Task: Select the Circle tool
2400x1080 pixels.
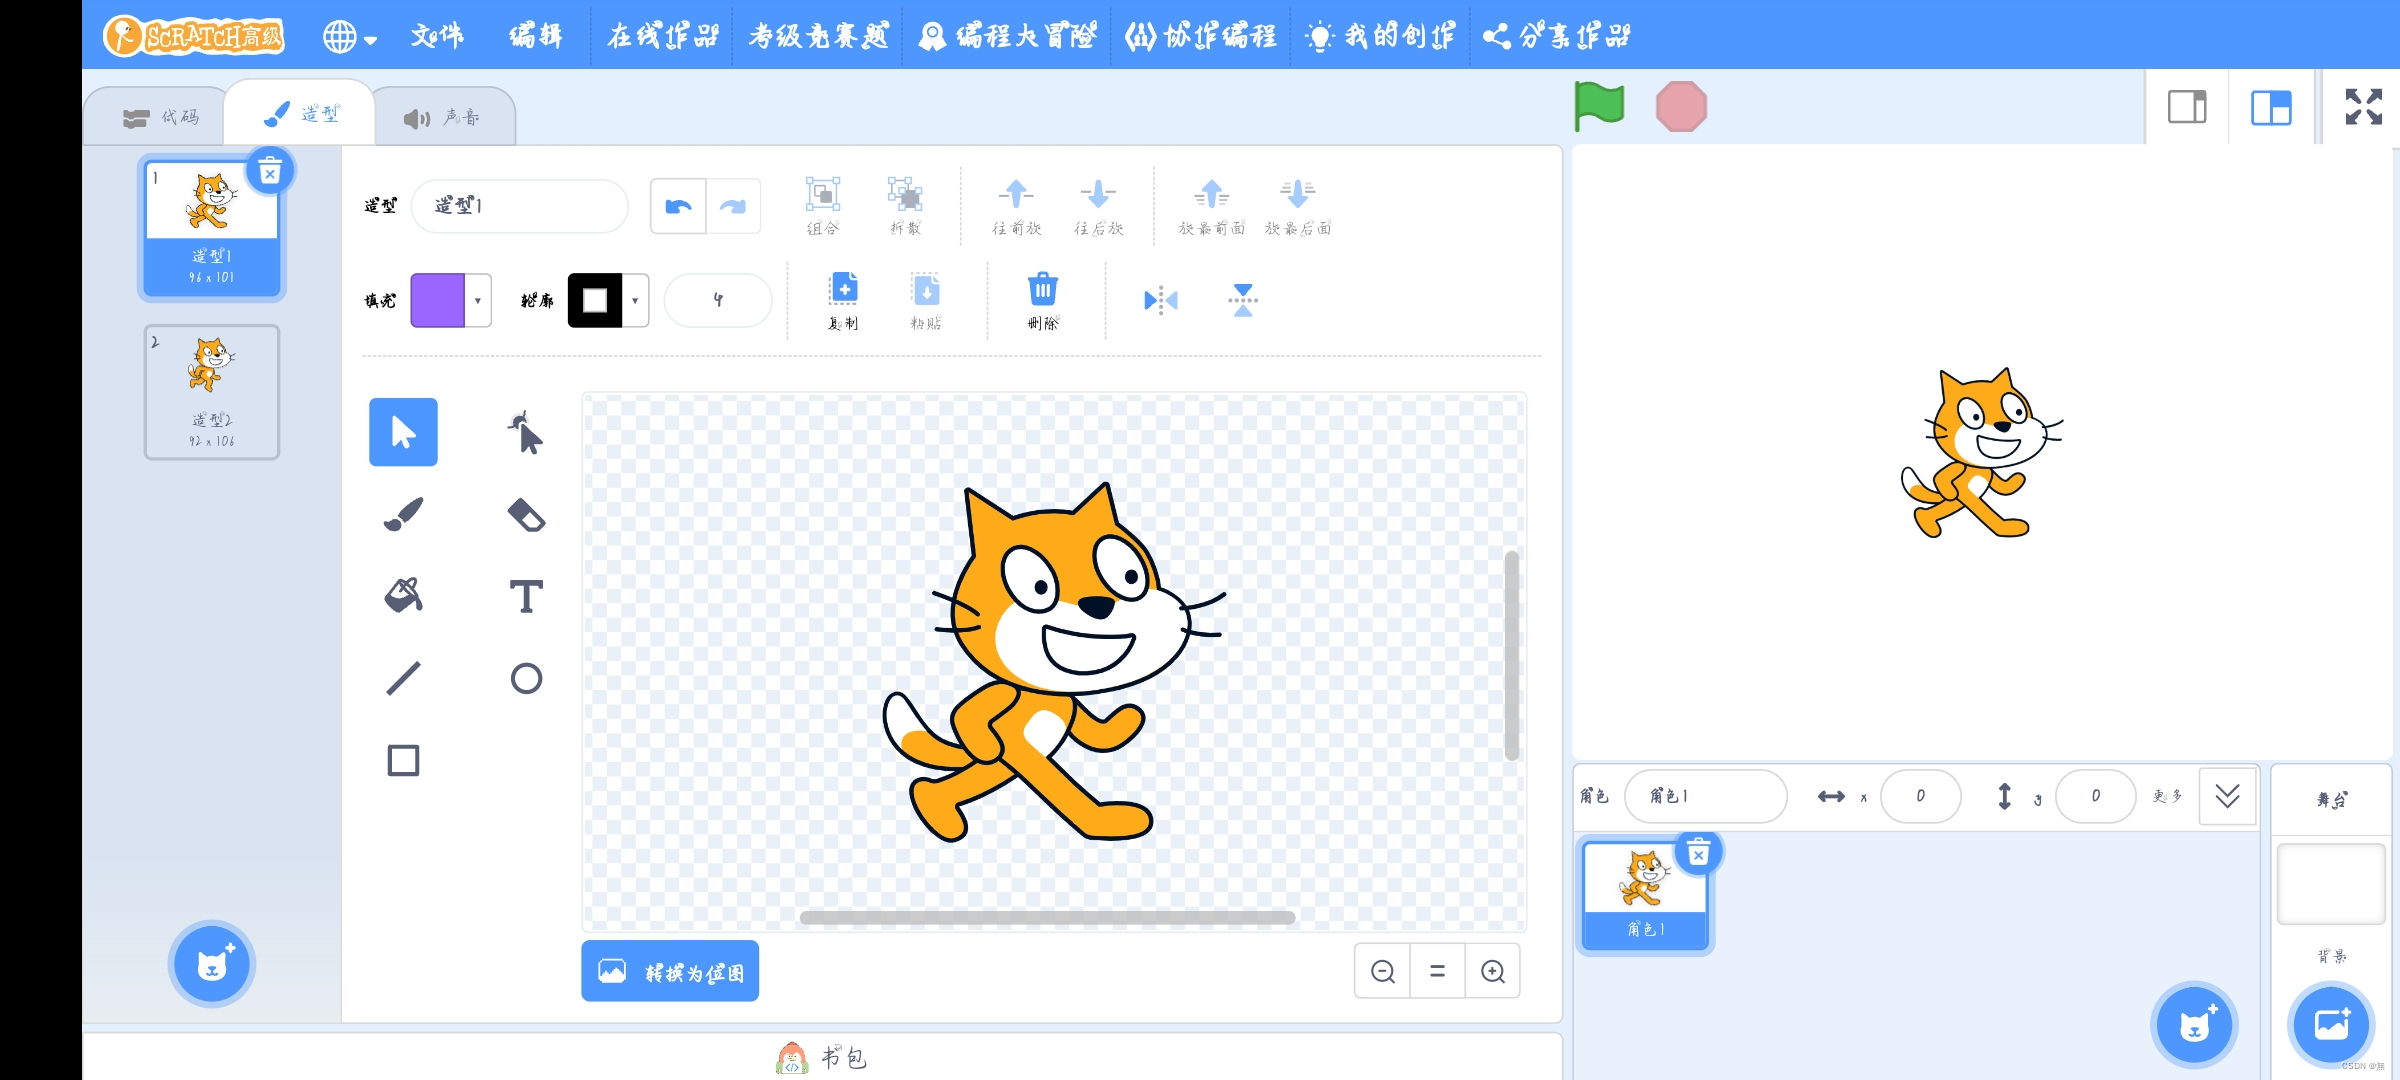Action: (526, 678)
